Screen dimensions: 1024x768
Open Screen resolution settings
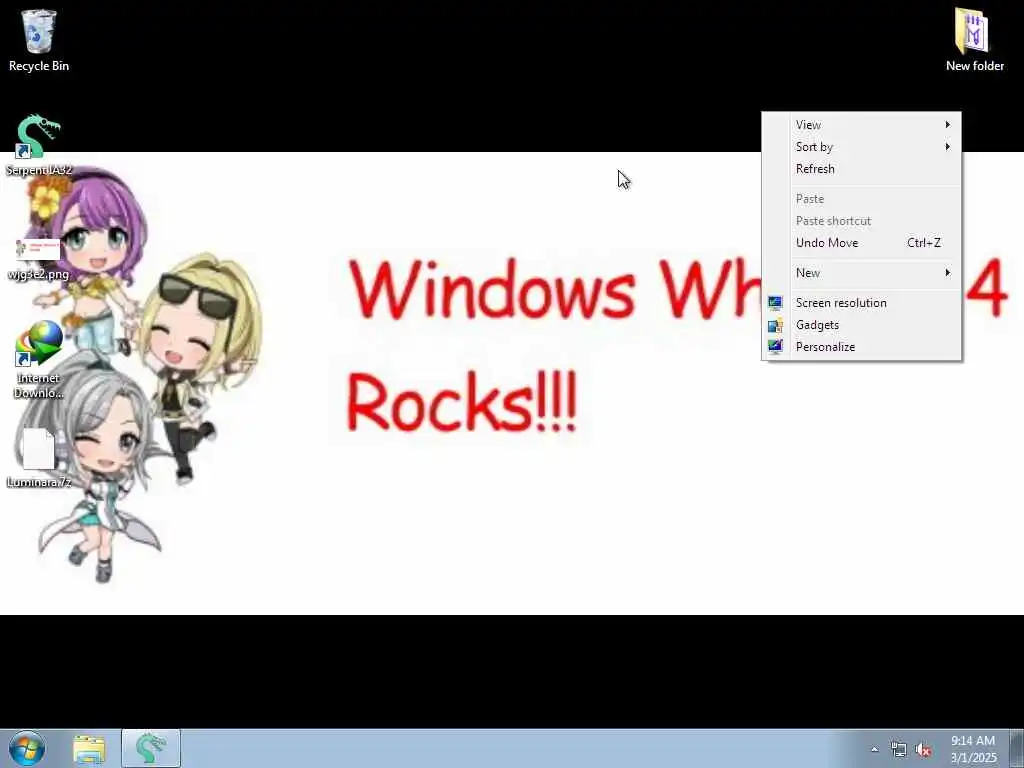click(861, 302)
